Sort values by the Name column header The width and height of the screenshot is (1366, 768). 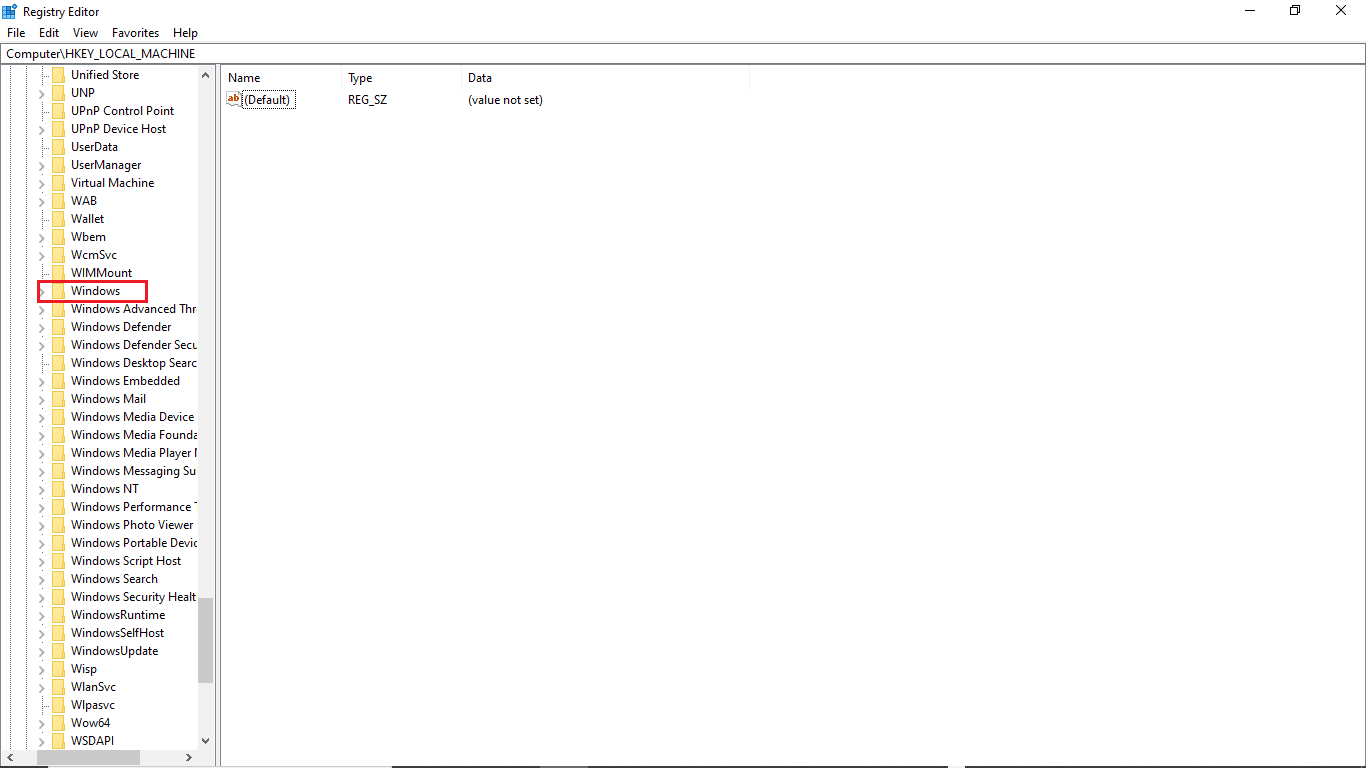click(x=282, y=78)
